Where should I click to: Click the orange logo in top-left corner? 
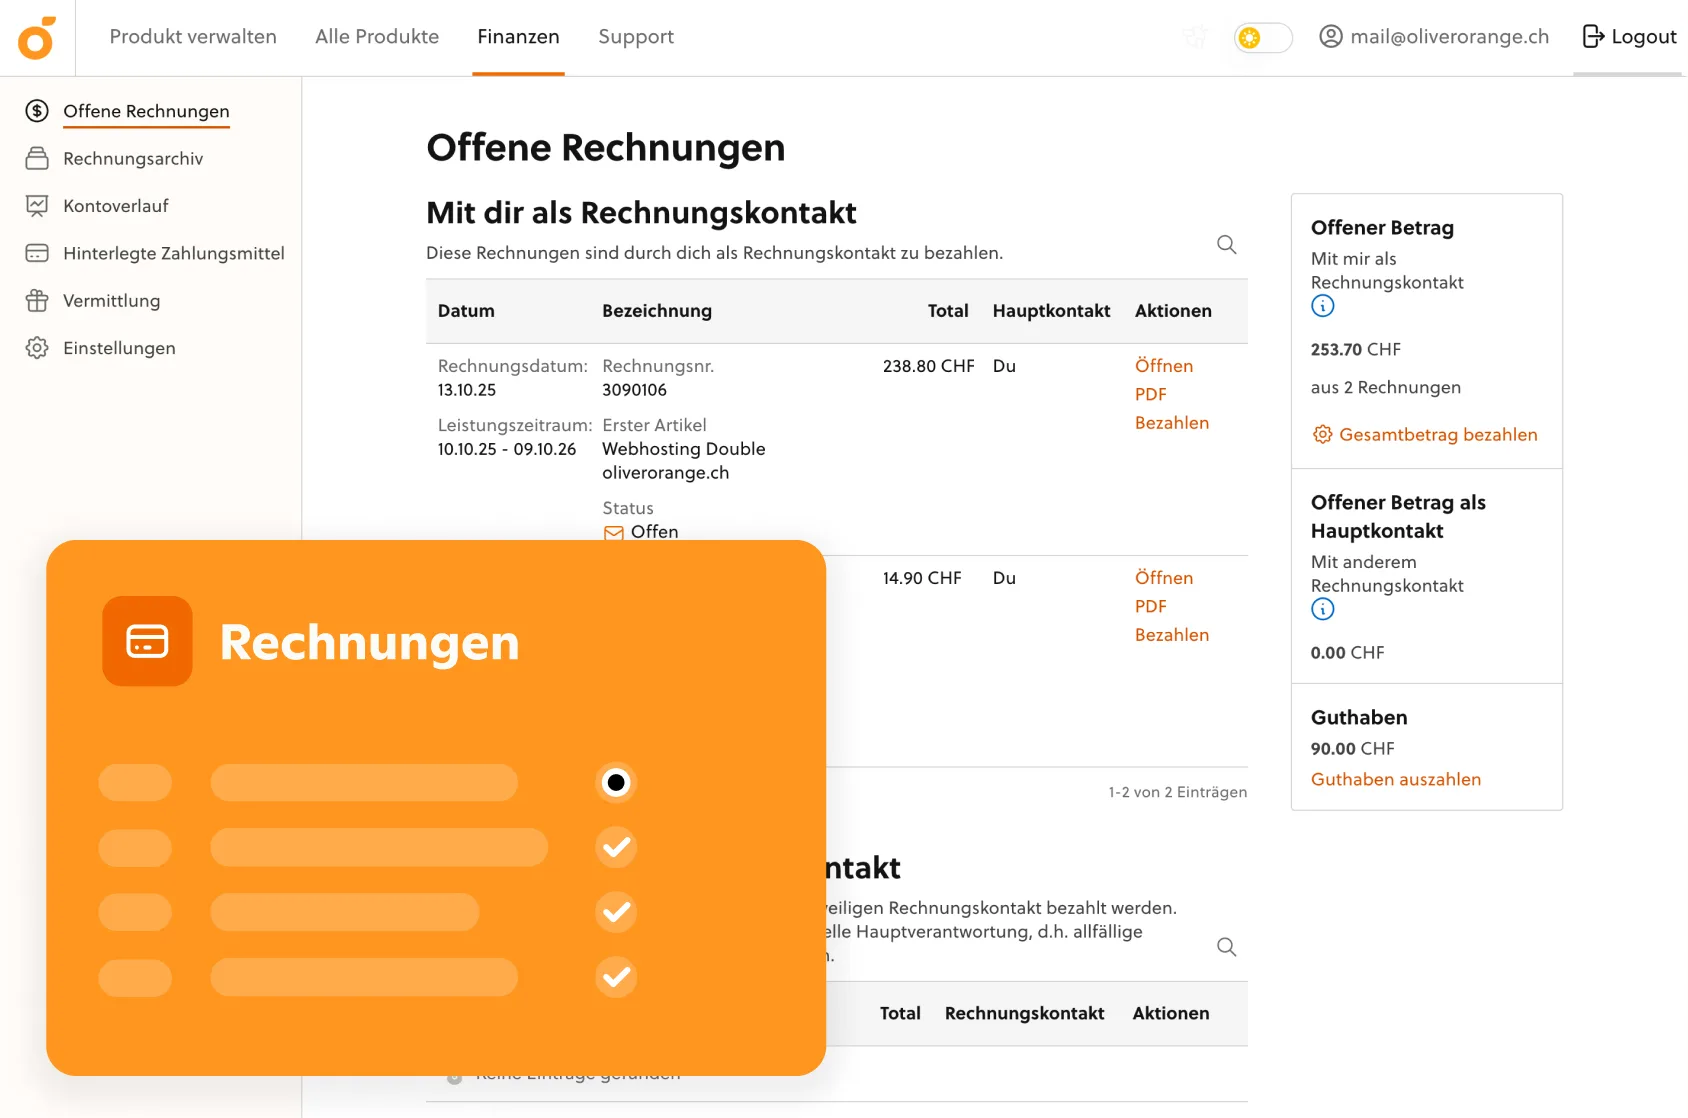(37, 38)
